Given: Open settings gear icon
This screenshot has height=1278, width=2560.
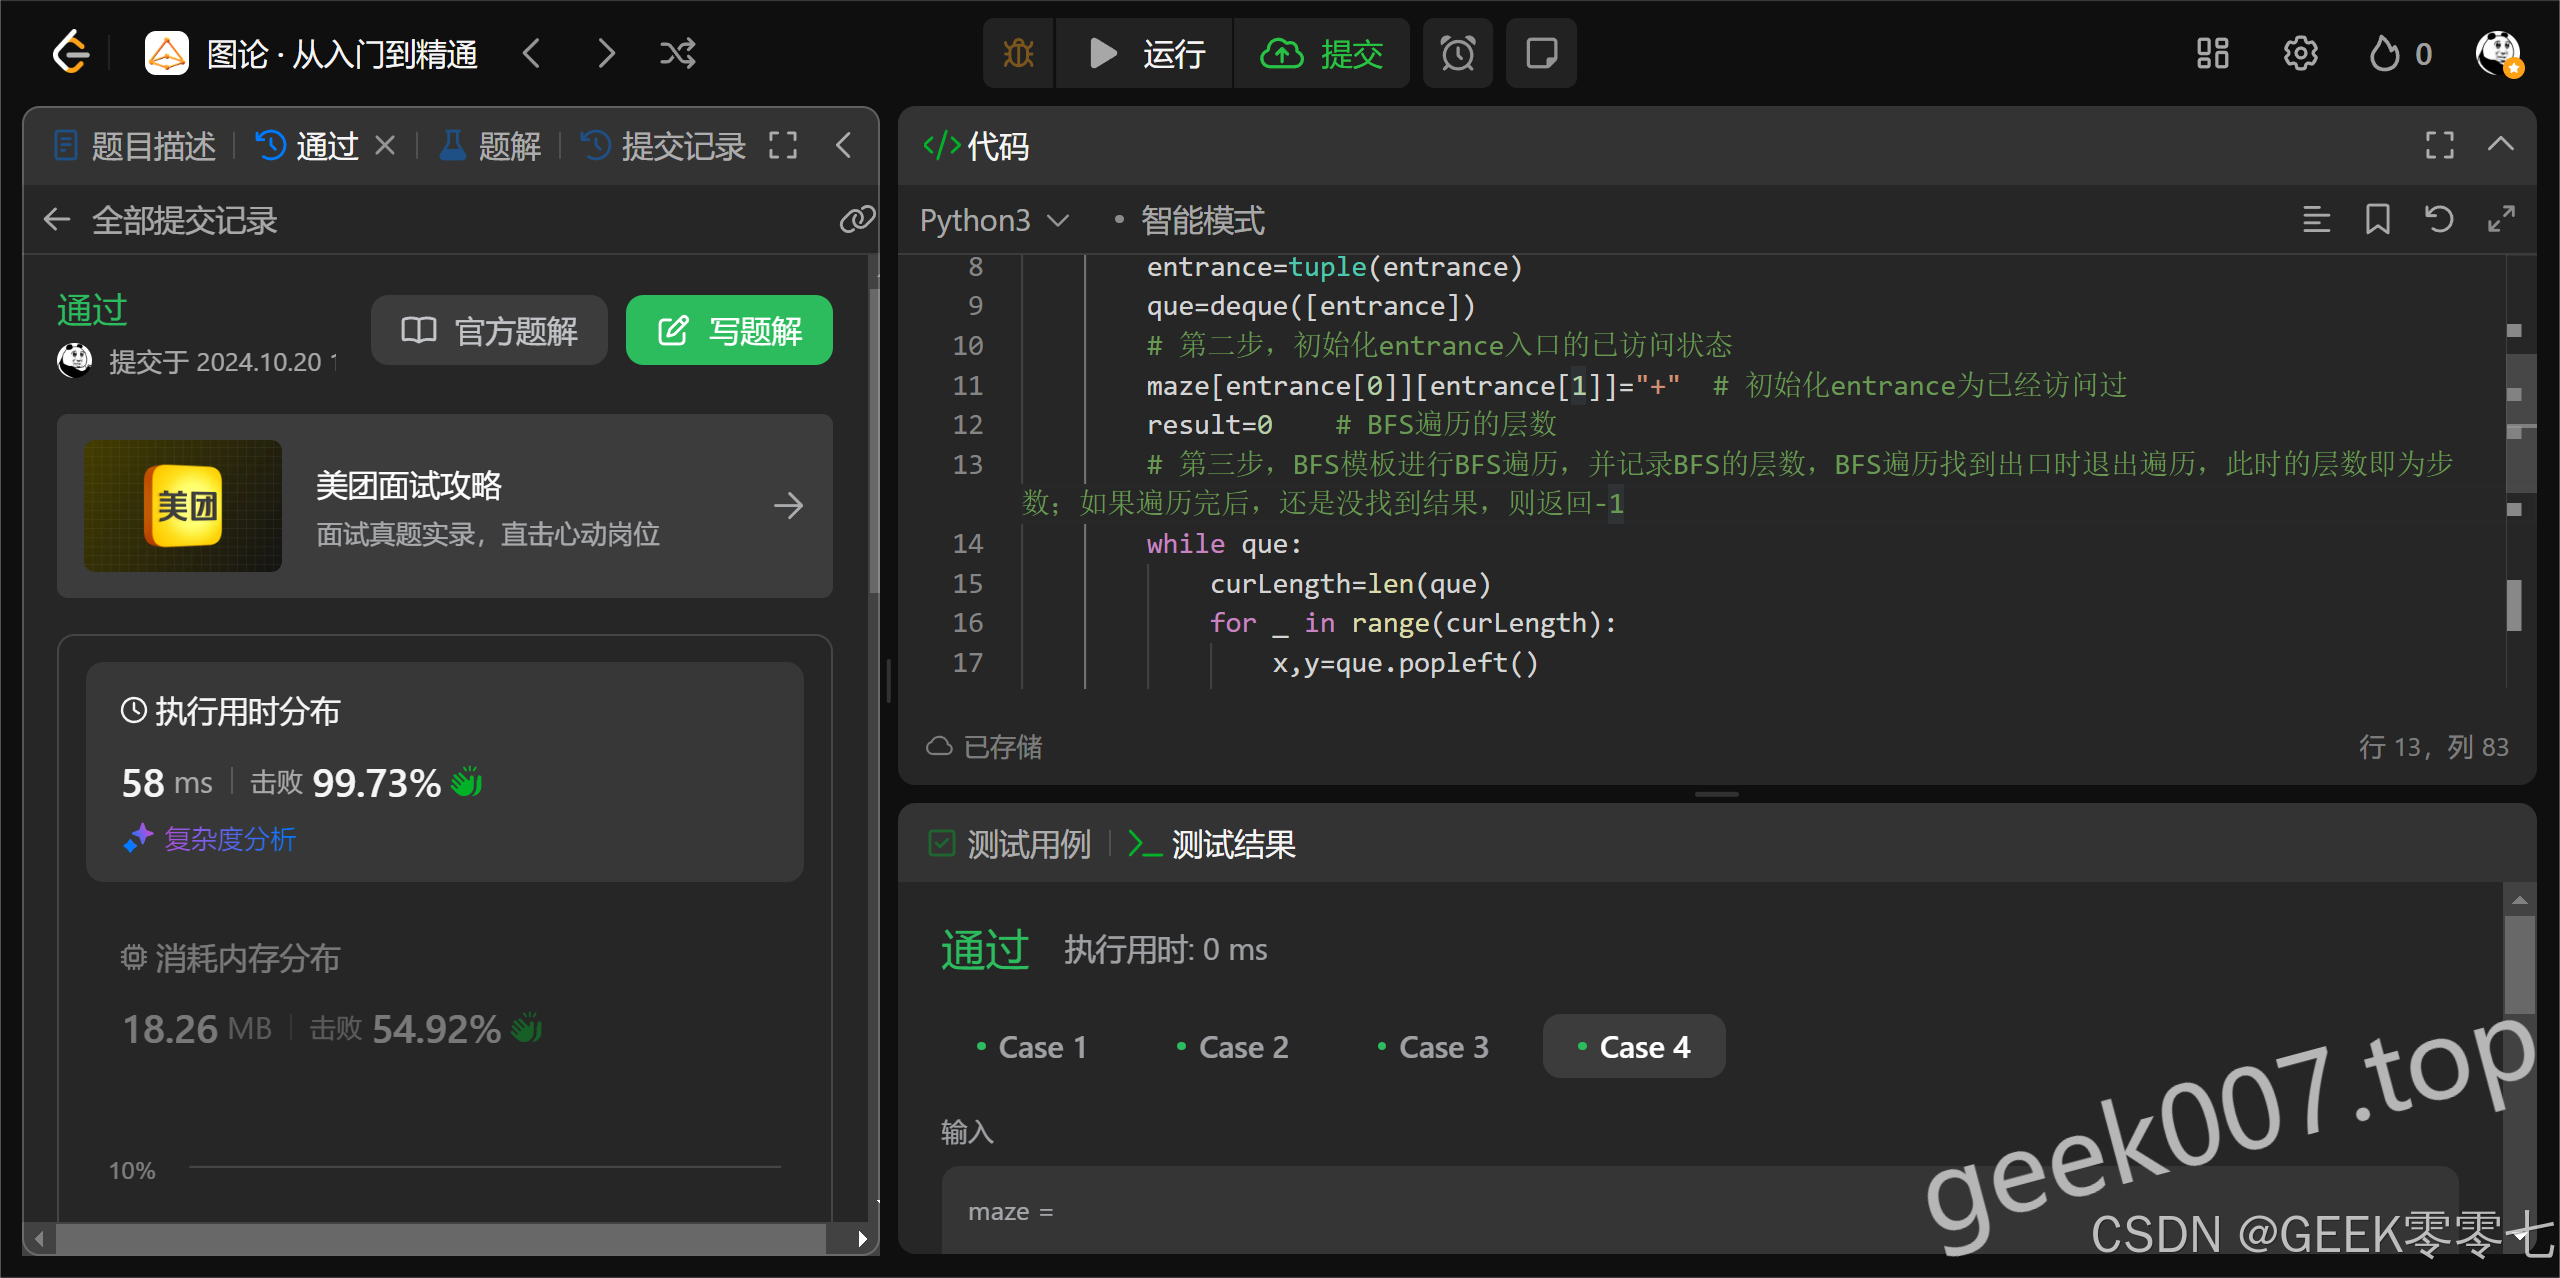Looking at the screenshot, I should (x=2300, y=53).
